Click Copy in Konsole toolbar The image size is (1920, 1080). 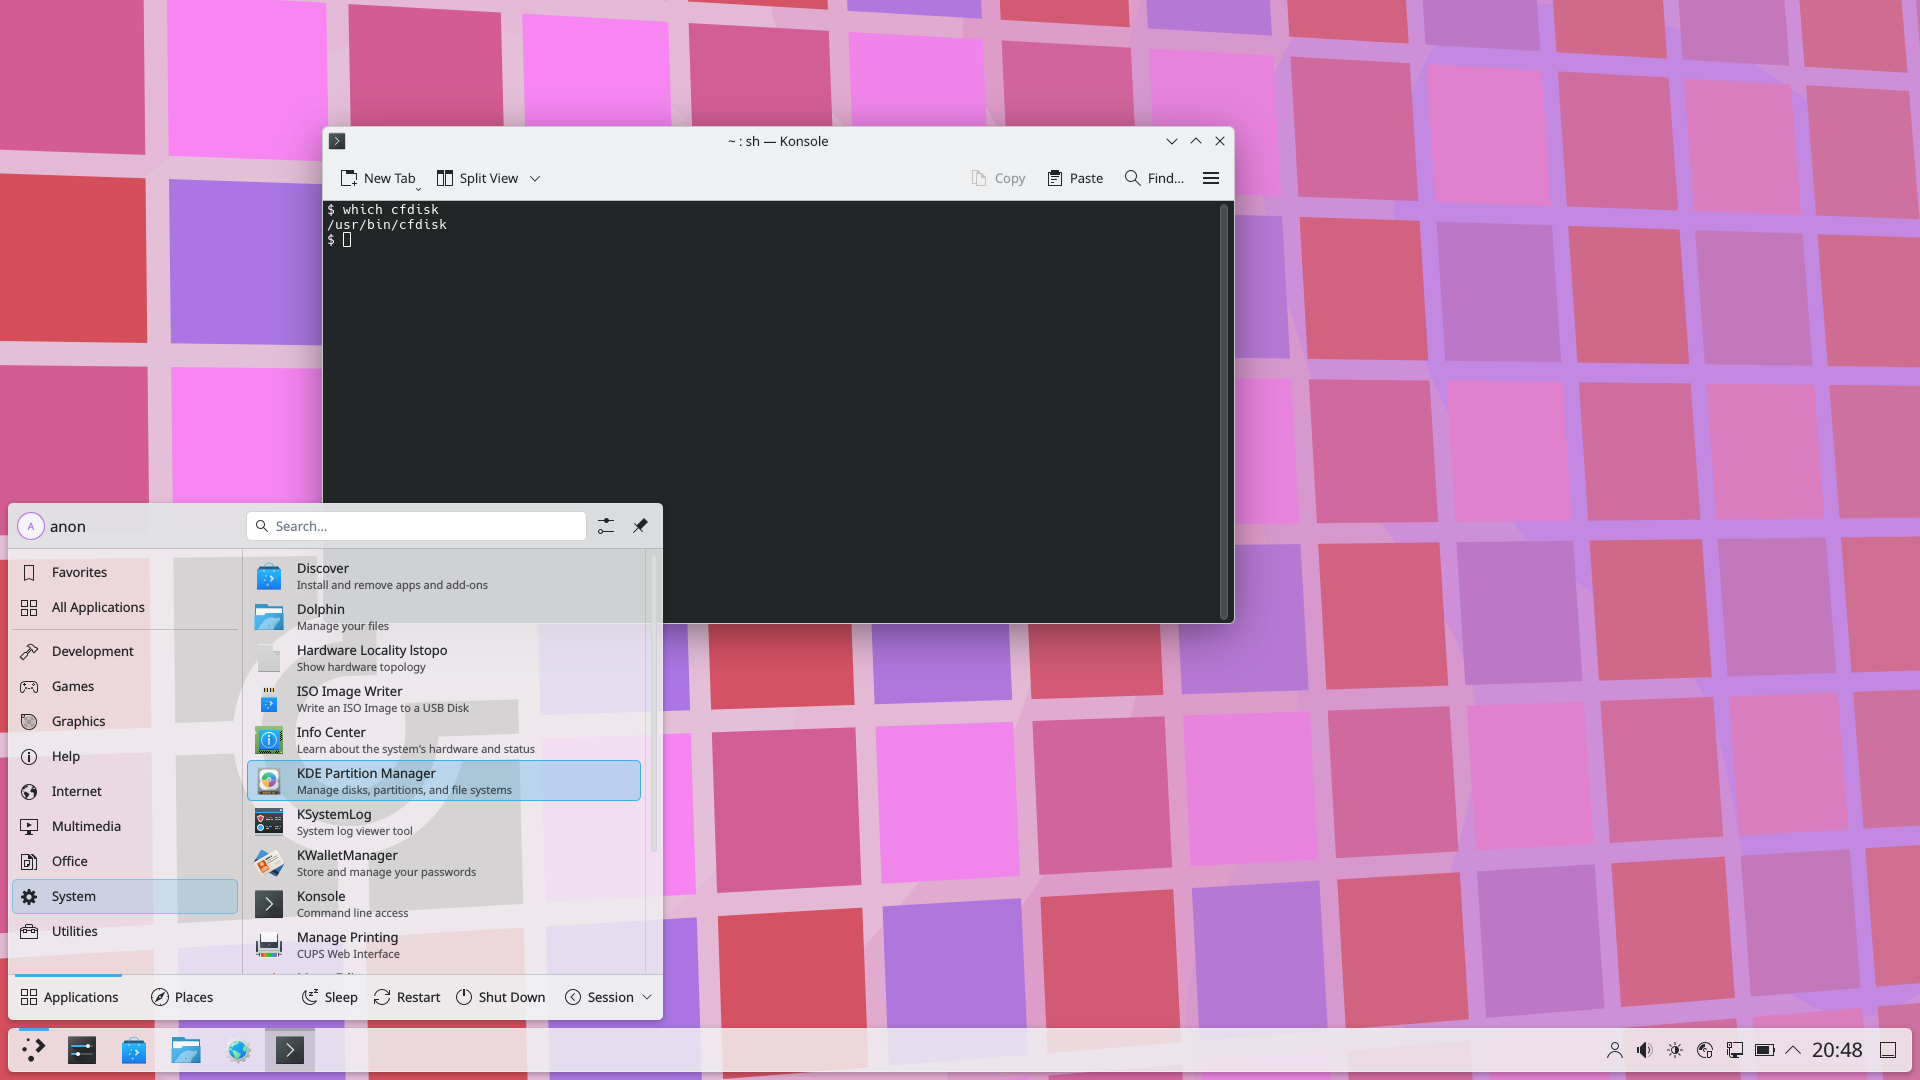(x=998, y=178)
